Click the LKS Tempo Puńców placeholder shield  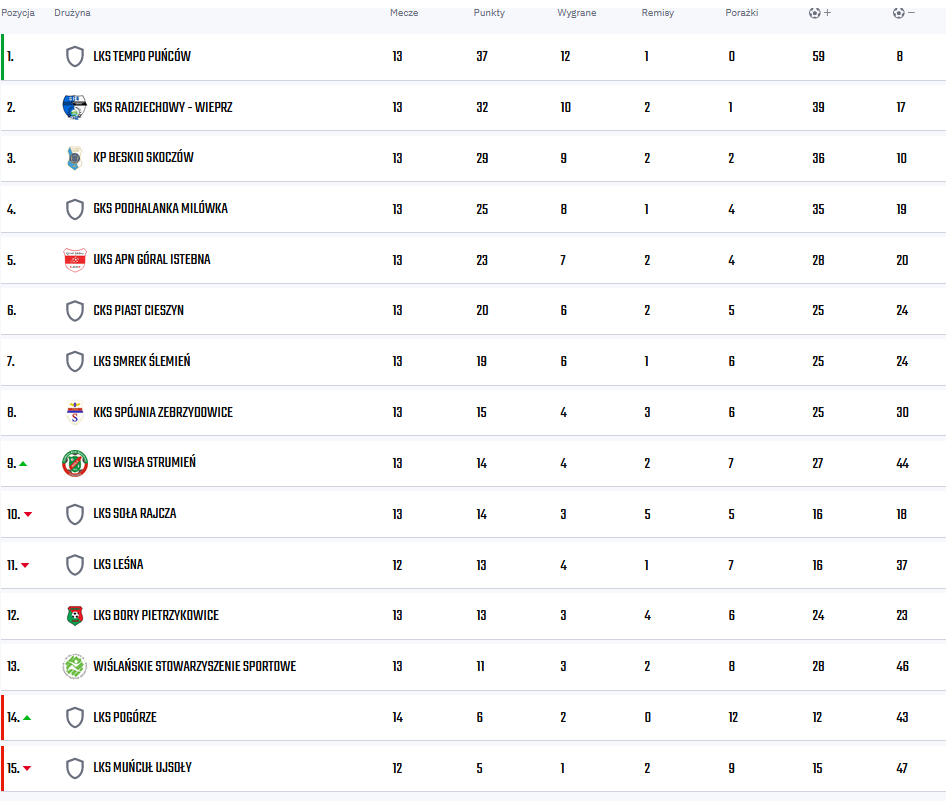click(x=75, y=57)
